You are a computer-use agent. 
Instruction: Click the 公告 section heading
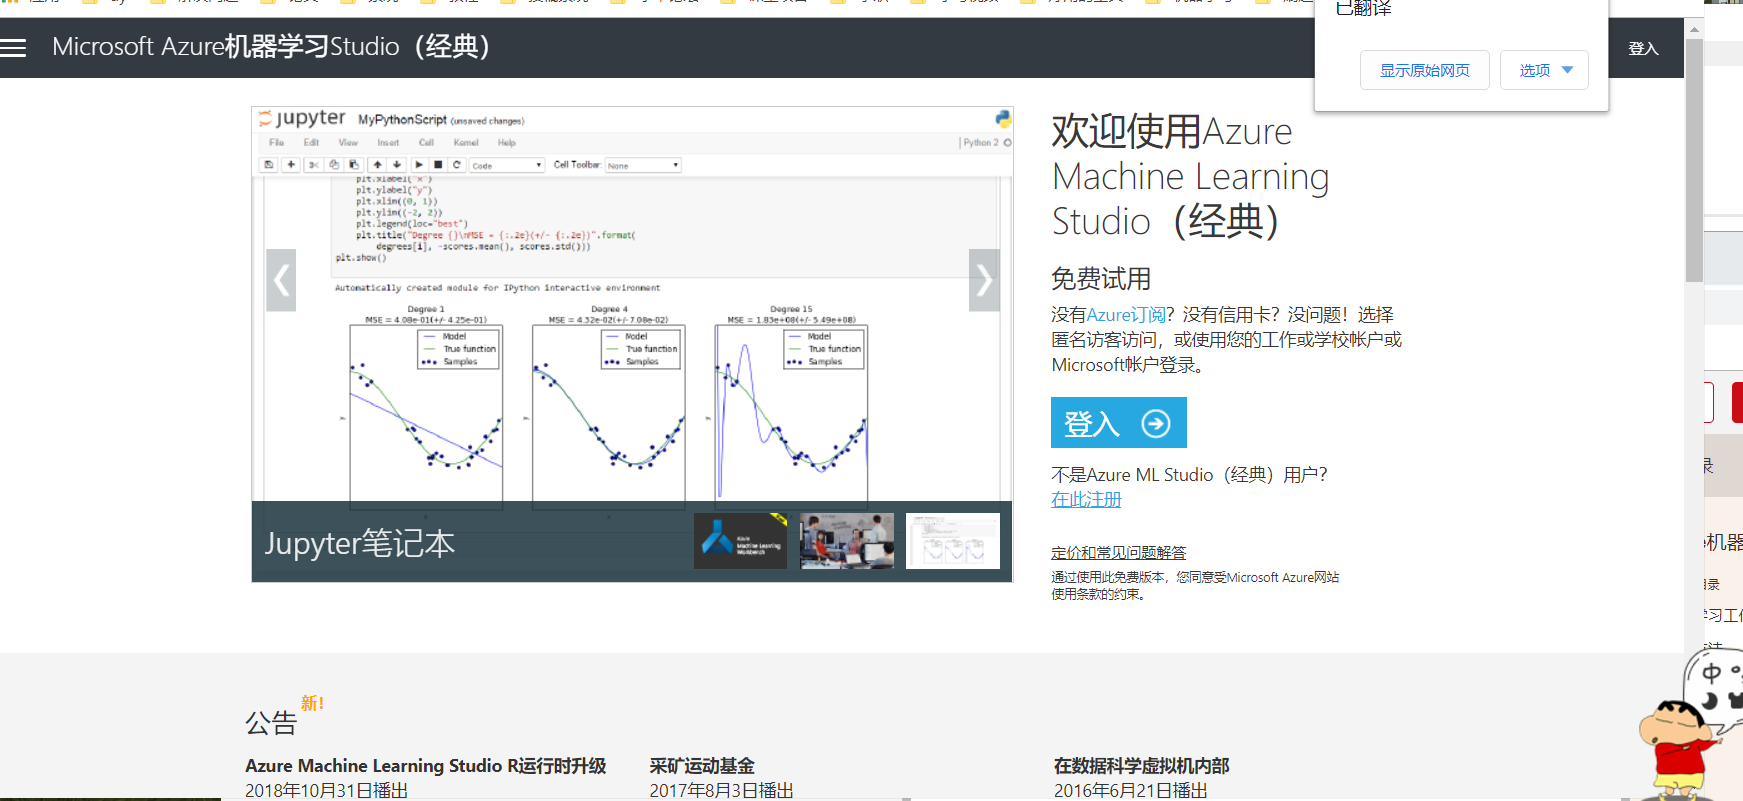pos(271,722)
